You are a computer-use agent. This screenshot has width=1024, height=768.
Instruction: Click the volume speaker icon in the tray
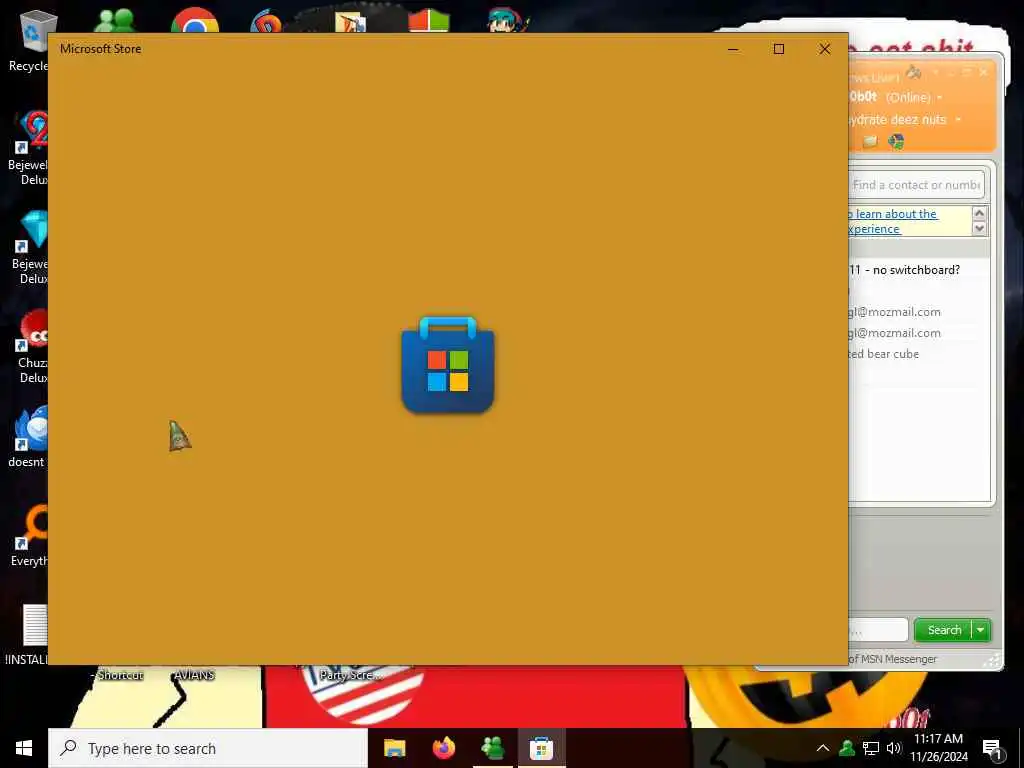coord(894,748)
